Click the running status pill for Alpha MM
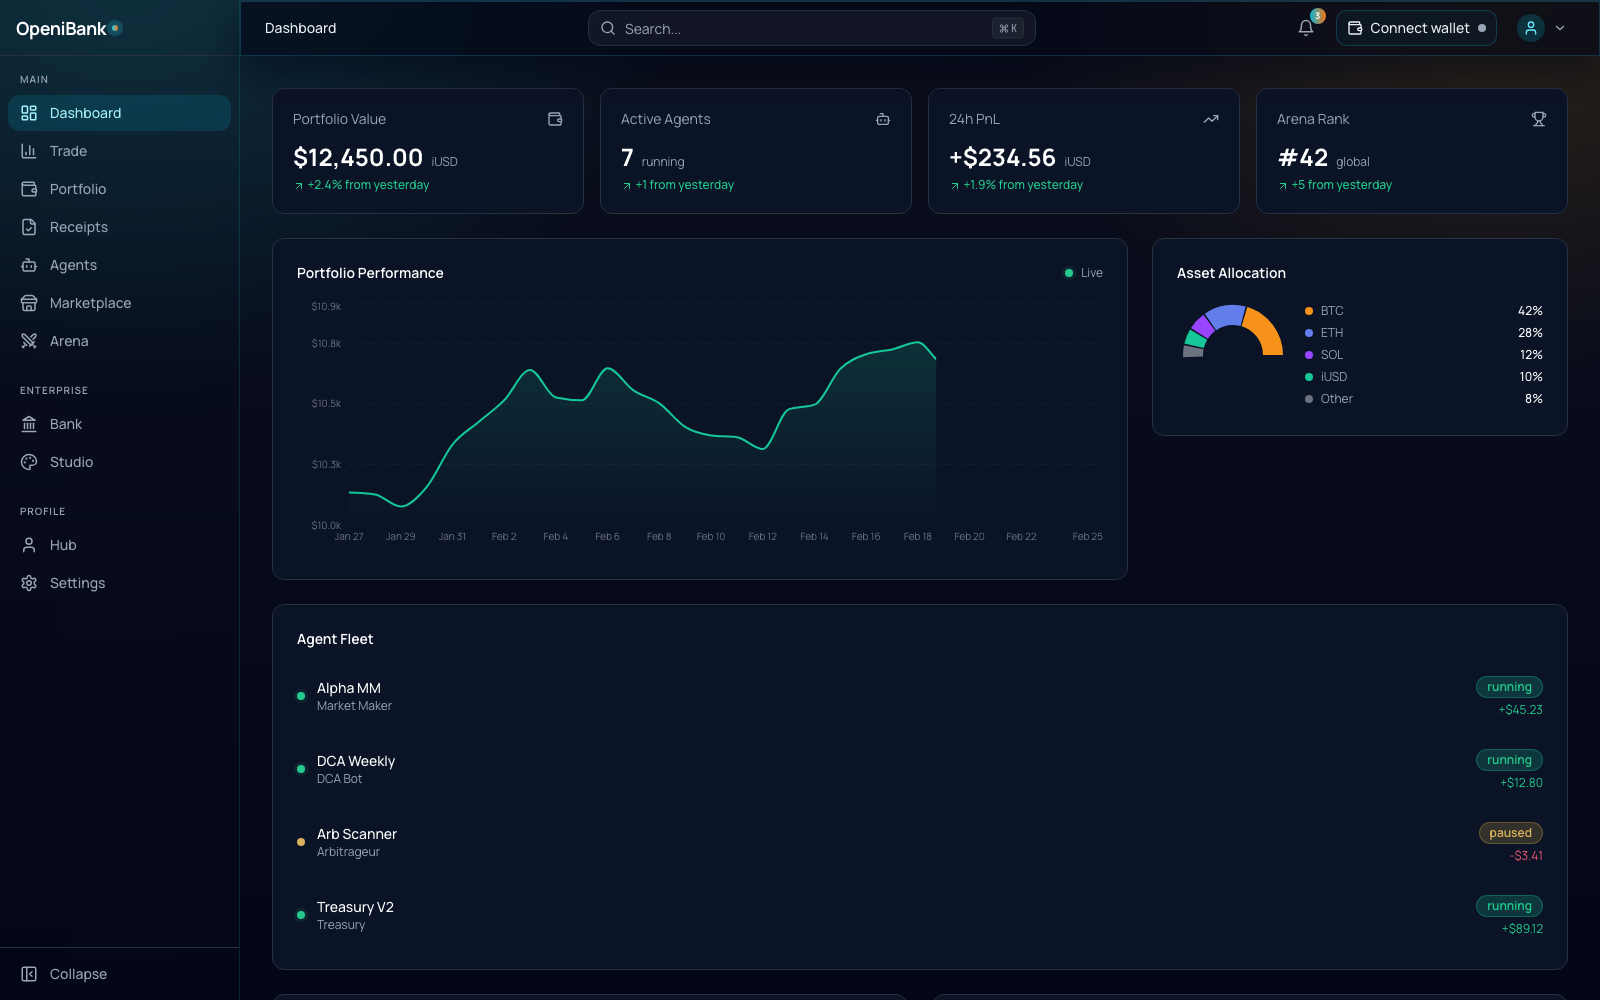Image resolution: width=1600 pixels, height=1000 pixels. tap(1509, 687)
